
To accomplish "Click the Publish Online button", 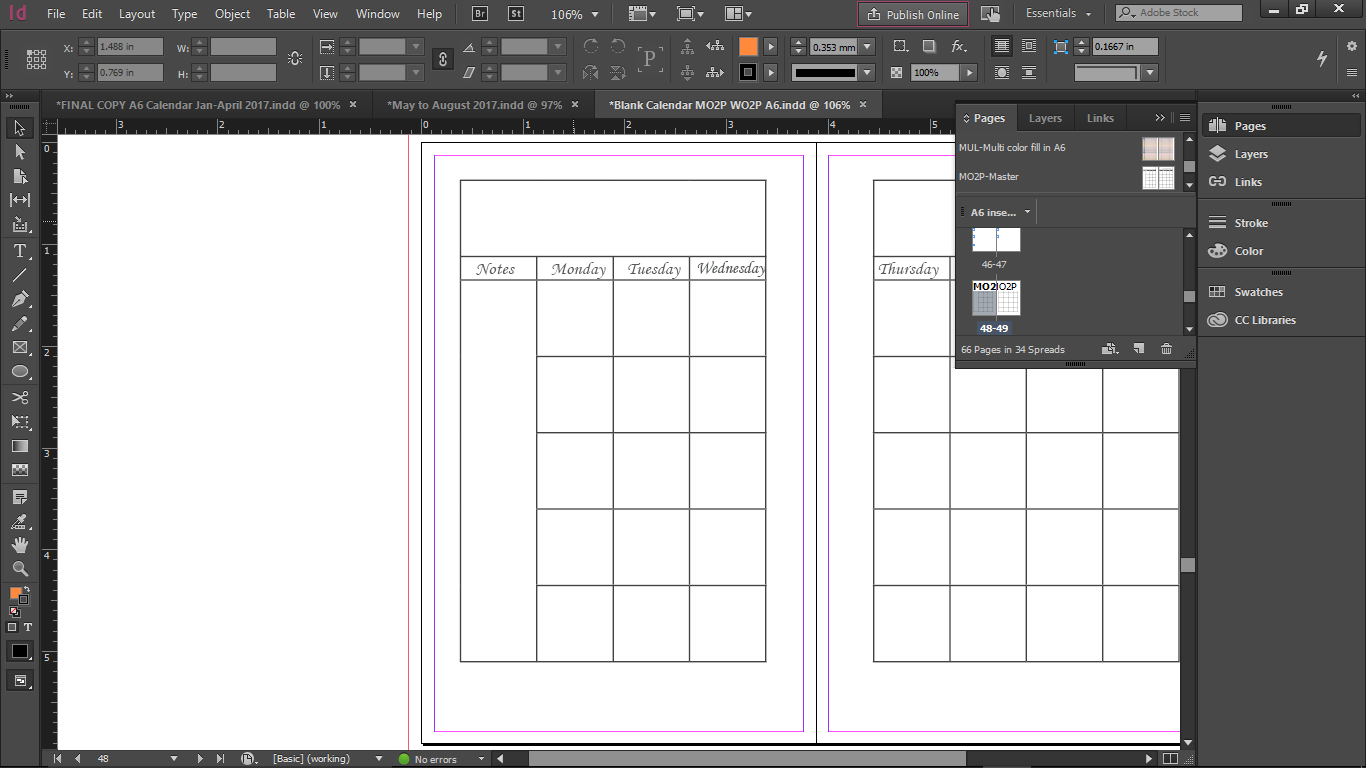I will (913, 14).
